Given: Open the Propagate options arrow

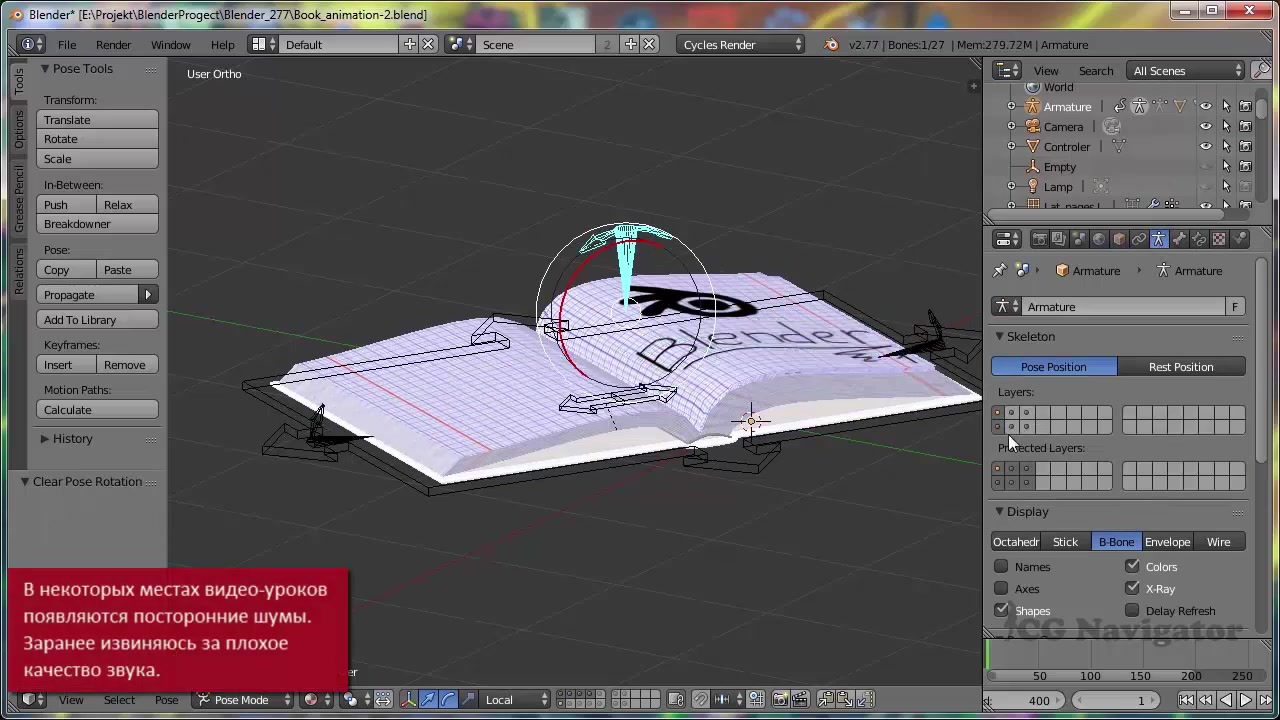Looking at the screenshot, I should pyautogui.click(x=148, y=294).
